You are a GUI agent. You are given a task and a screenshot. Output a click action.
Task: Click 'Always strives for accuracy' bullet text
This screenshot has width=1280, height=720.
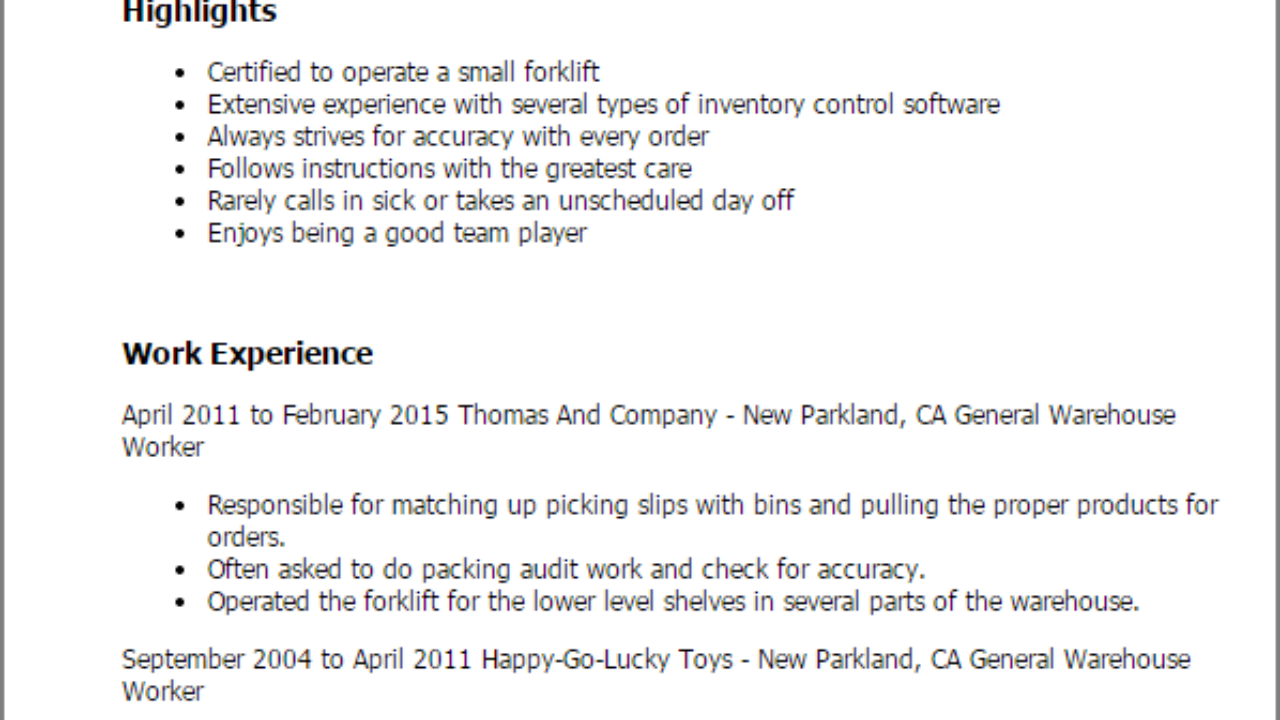tap(458, 137)
